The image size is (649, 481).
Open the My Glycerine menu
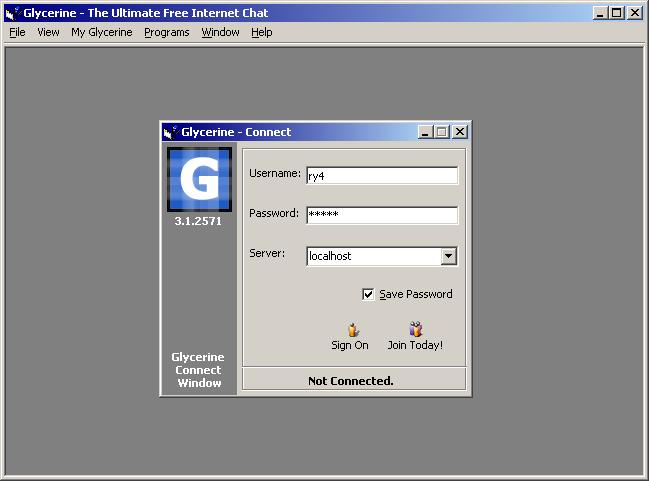pyautogui.click(x=101, y=32)
